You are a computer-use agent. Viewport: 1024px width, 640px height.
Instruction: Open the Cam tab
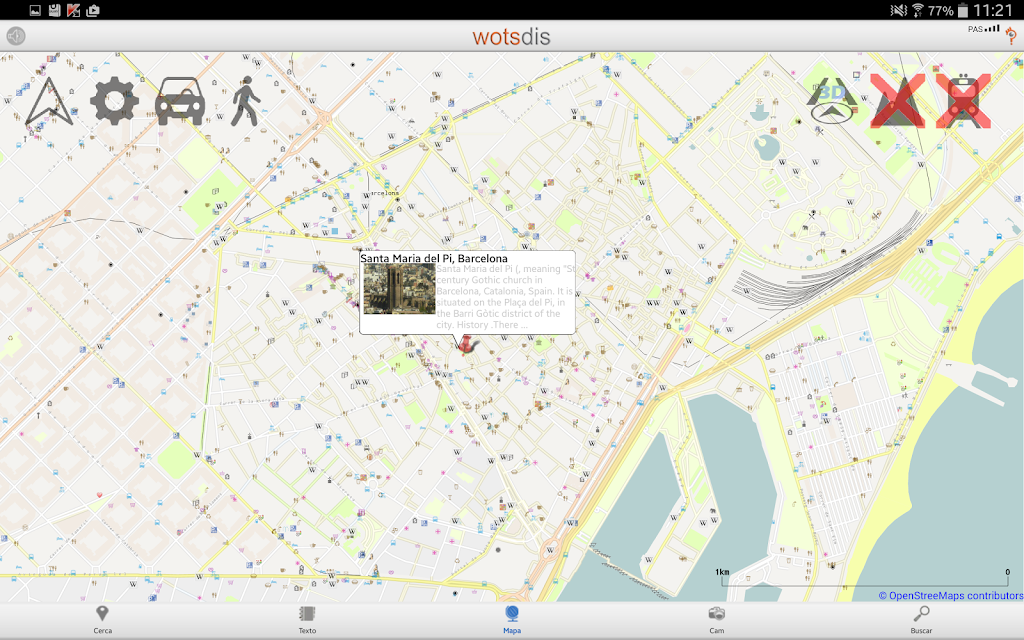pyautogui.click(x=716, y=620)
